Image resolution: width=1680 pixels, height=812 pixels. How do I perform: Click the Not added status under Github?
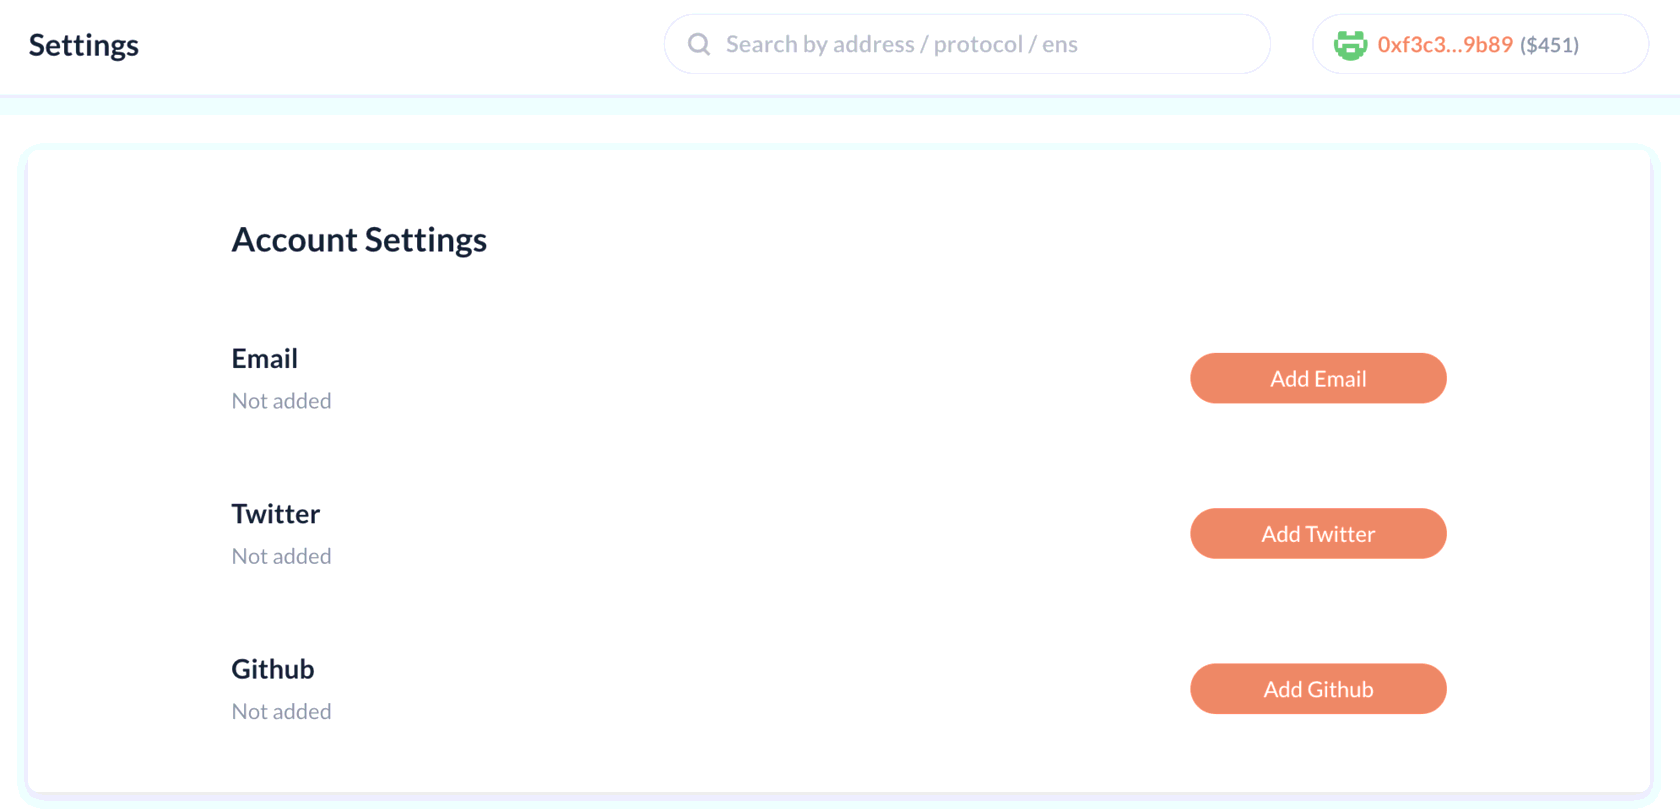pos(281,712)
